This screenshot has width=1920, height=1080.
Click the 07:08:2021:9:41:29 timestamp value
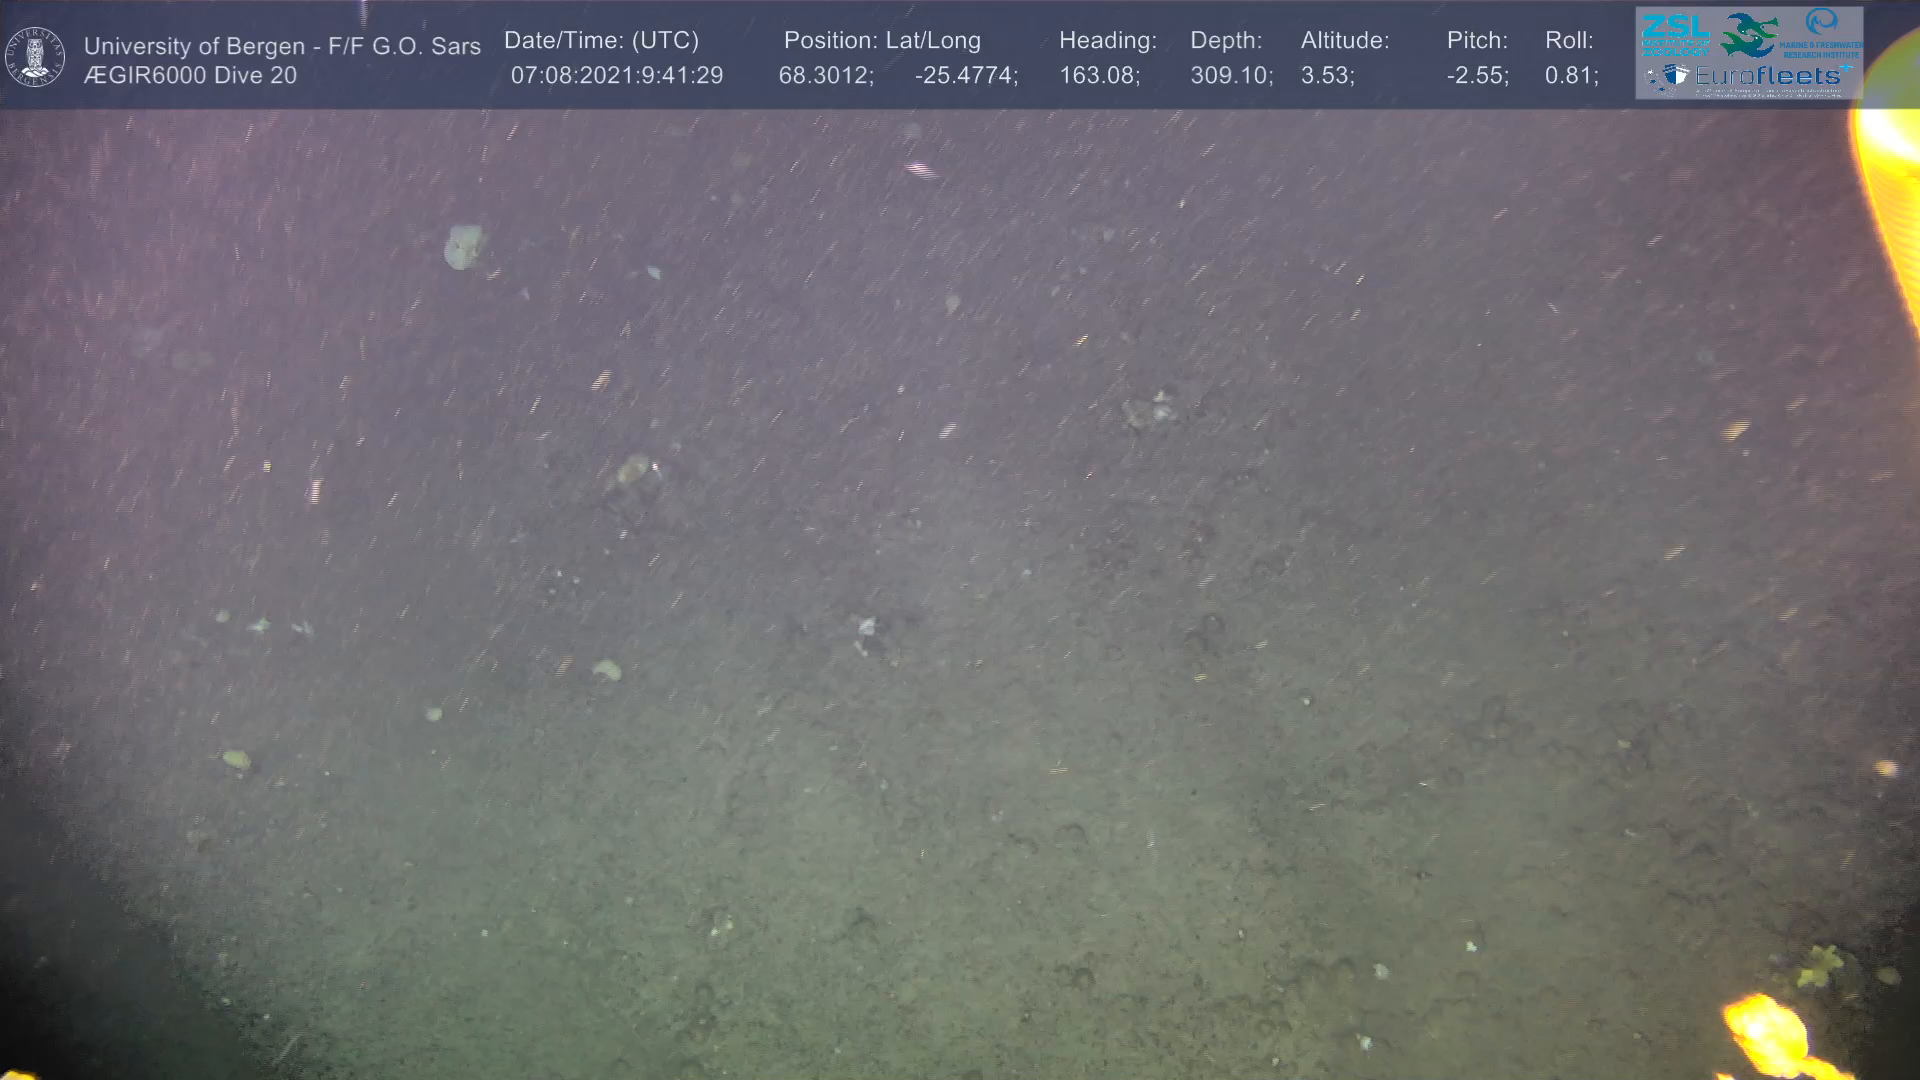click(616, 76)
